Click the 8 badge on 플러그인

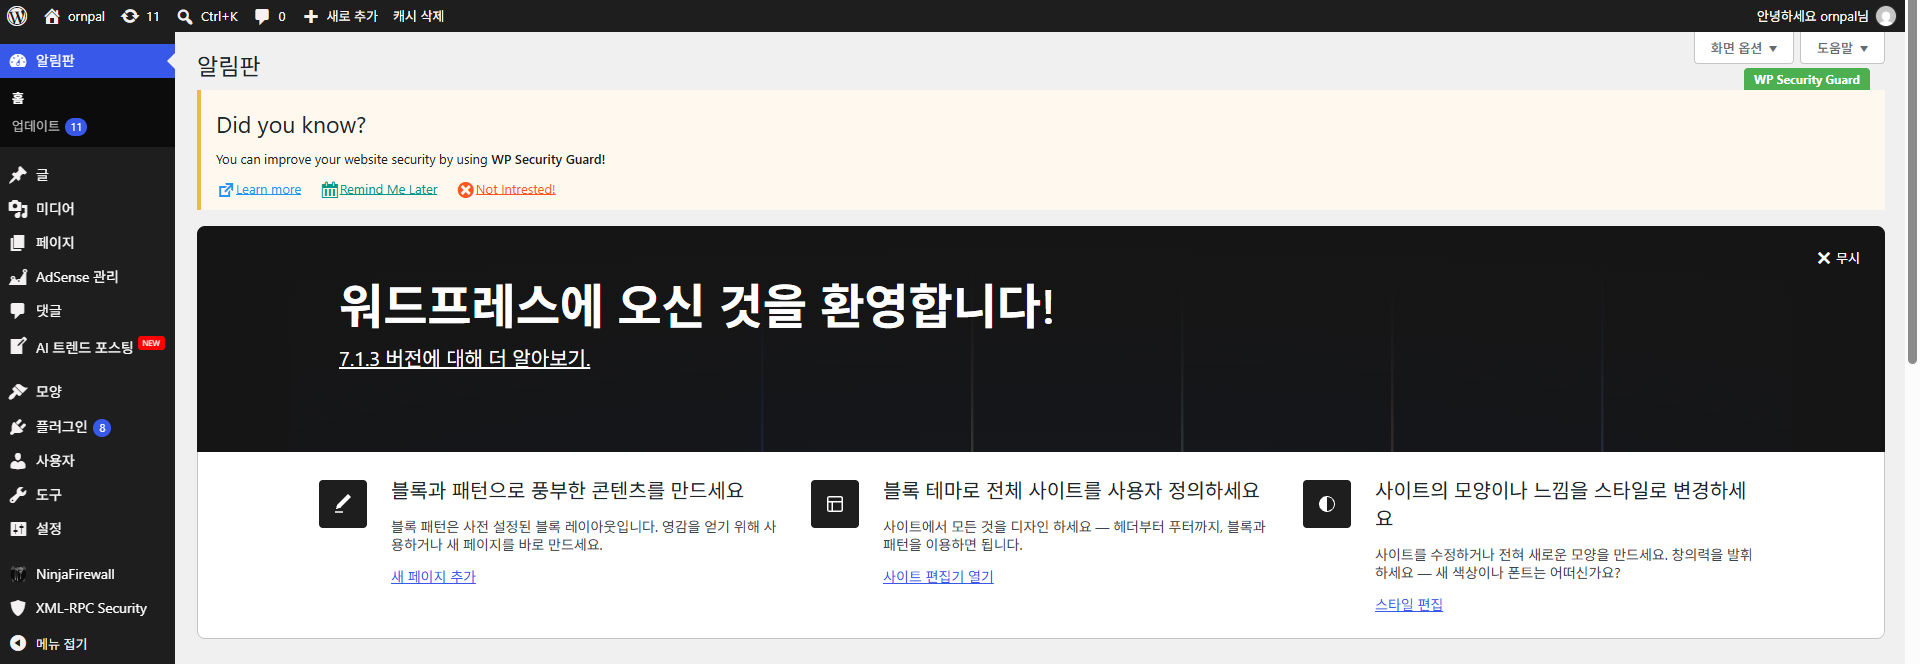point(102,428)
